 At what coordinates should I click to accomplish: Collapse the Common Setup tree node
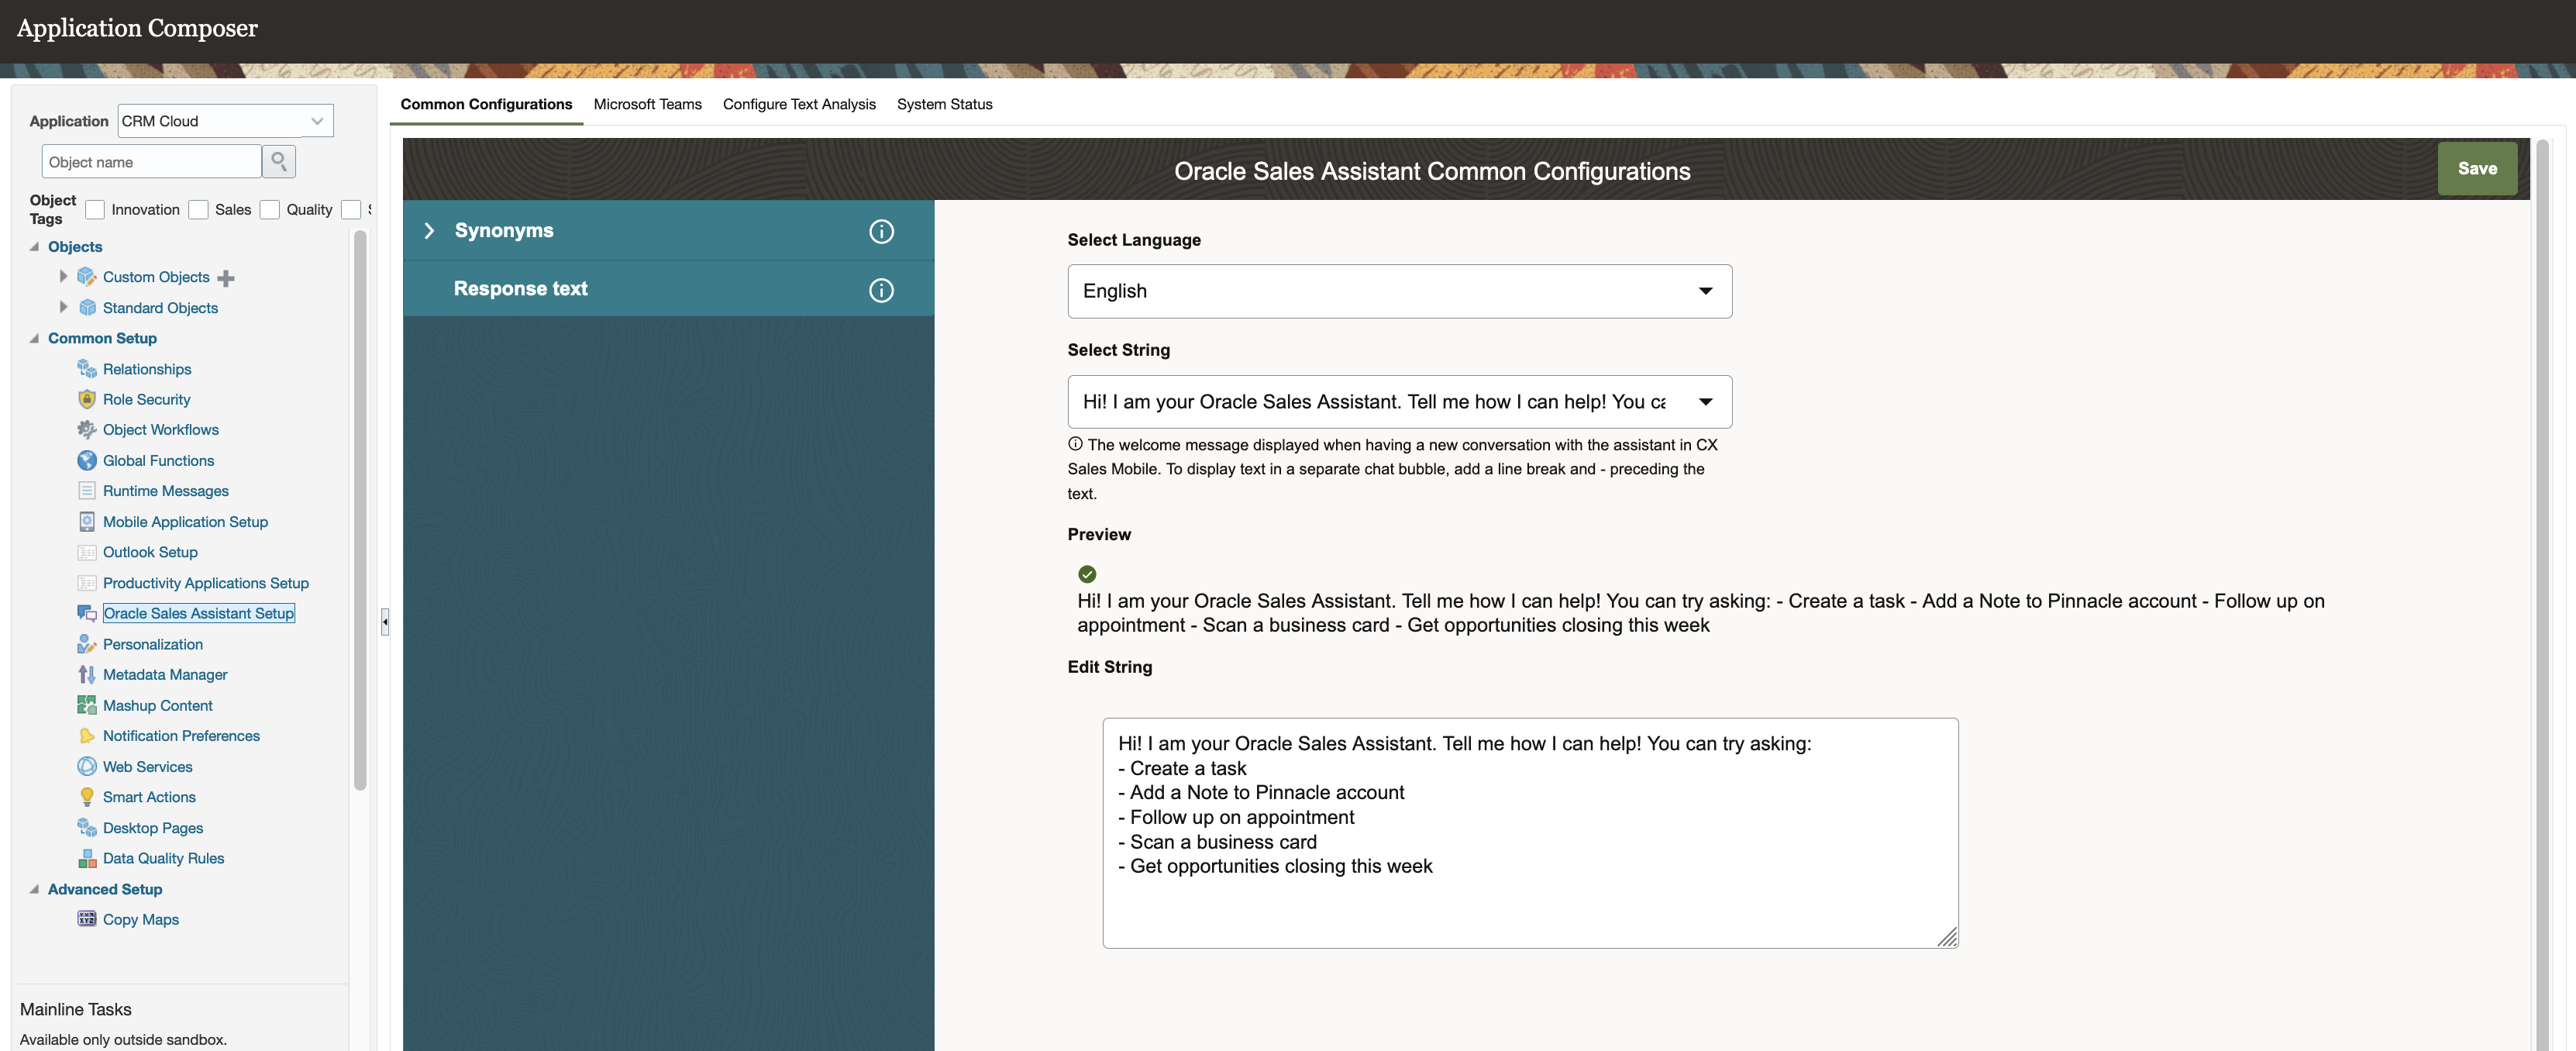point(34,338)
